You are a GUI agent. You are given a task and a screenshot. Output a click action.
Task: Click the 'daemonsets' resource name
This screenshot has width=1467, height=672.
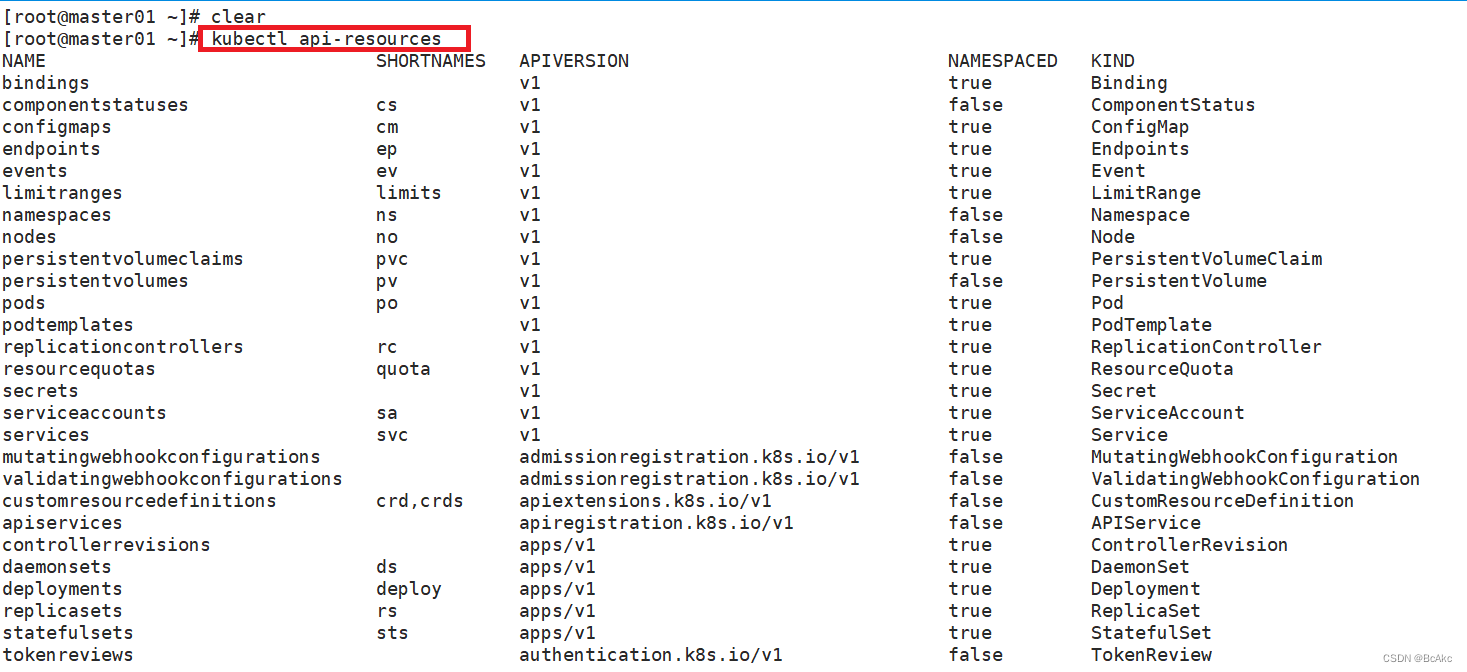57,567
